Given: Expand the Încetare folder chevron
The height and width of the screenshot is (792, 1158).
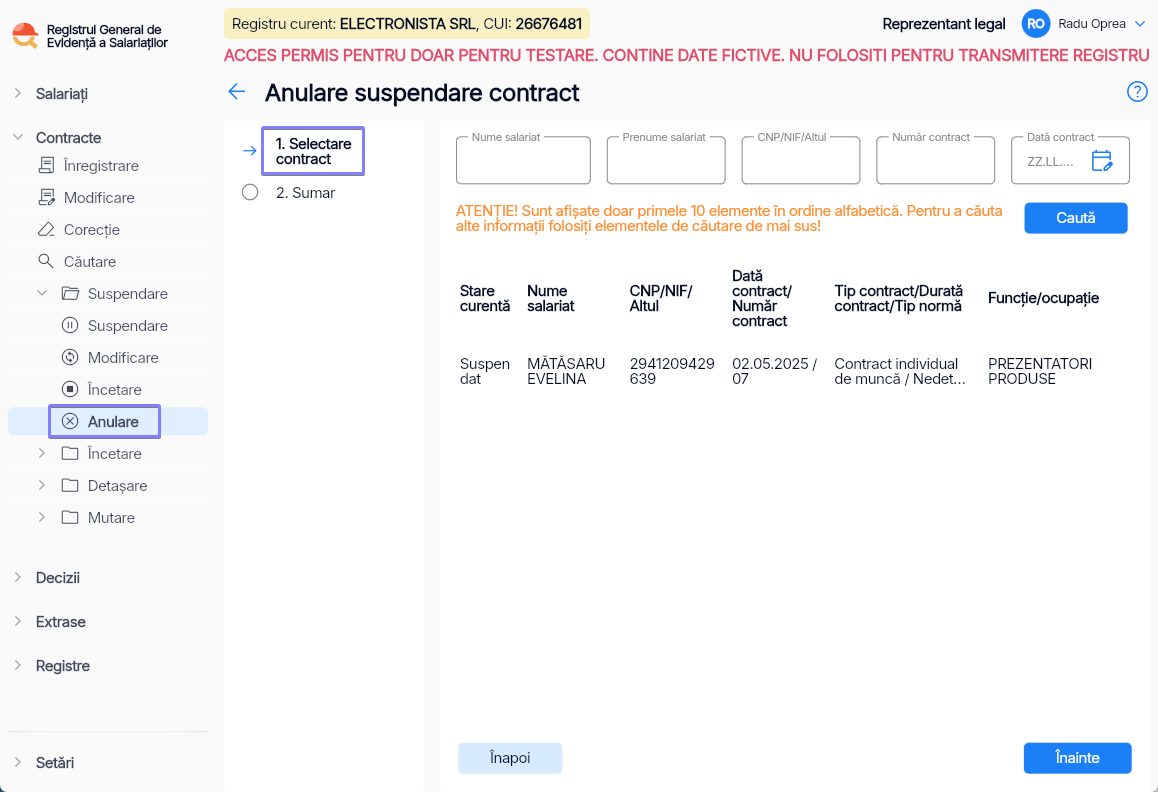Looking at the screenshot, I should point(42,453).
